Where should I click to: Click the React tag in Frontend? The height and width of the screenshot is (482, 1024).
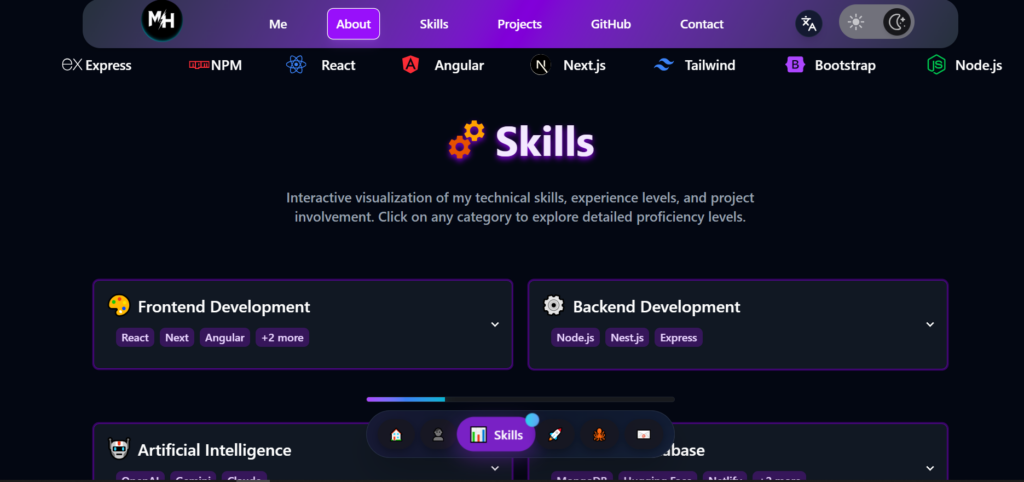click(x=135, y=338)
